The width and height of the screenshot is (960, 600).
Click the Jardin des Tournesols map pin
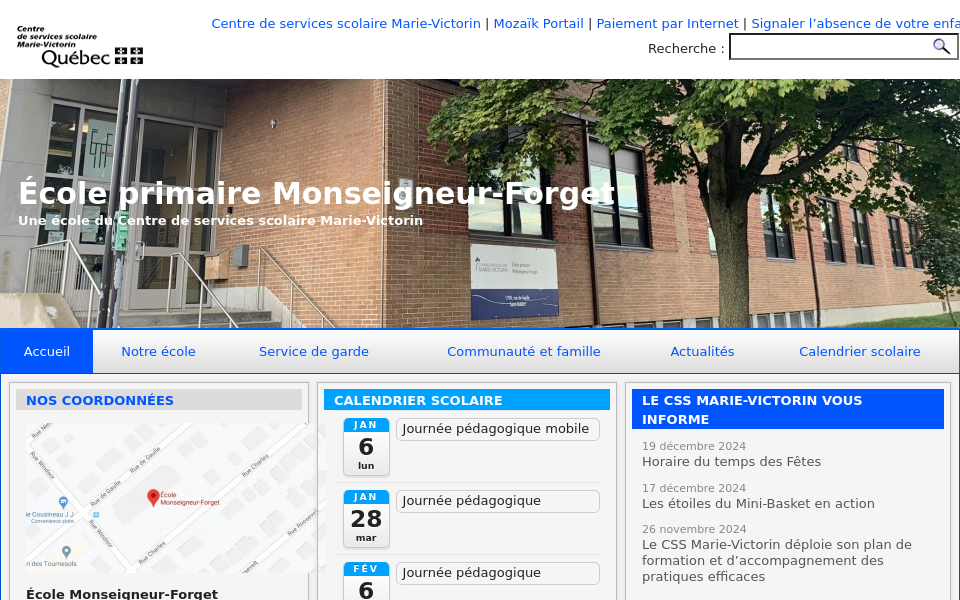pyautogui.click(x=66, y=550)
